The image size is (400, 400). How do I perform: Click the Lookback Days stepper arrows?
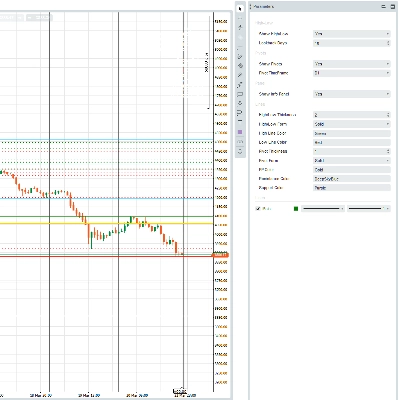[388, 43]
